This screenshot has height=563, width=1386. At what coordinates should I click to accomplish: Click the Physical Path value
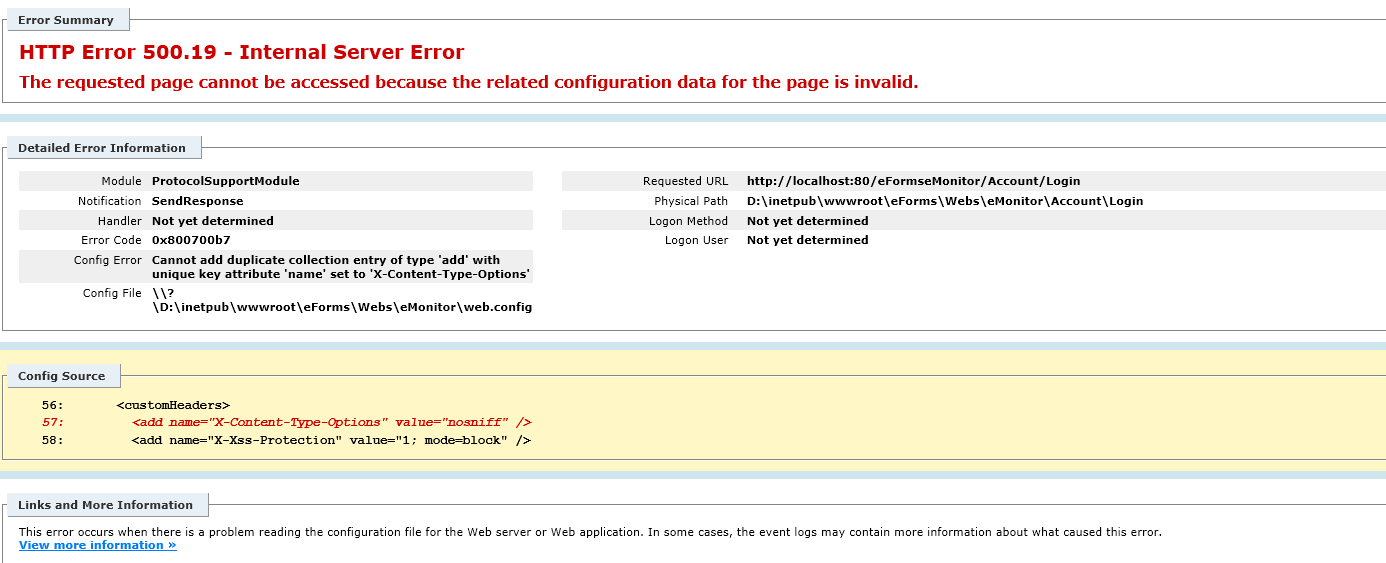(x=944, y=201)
